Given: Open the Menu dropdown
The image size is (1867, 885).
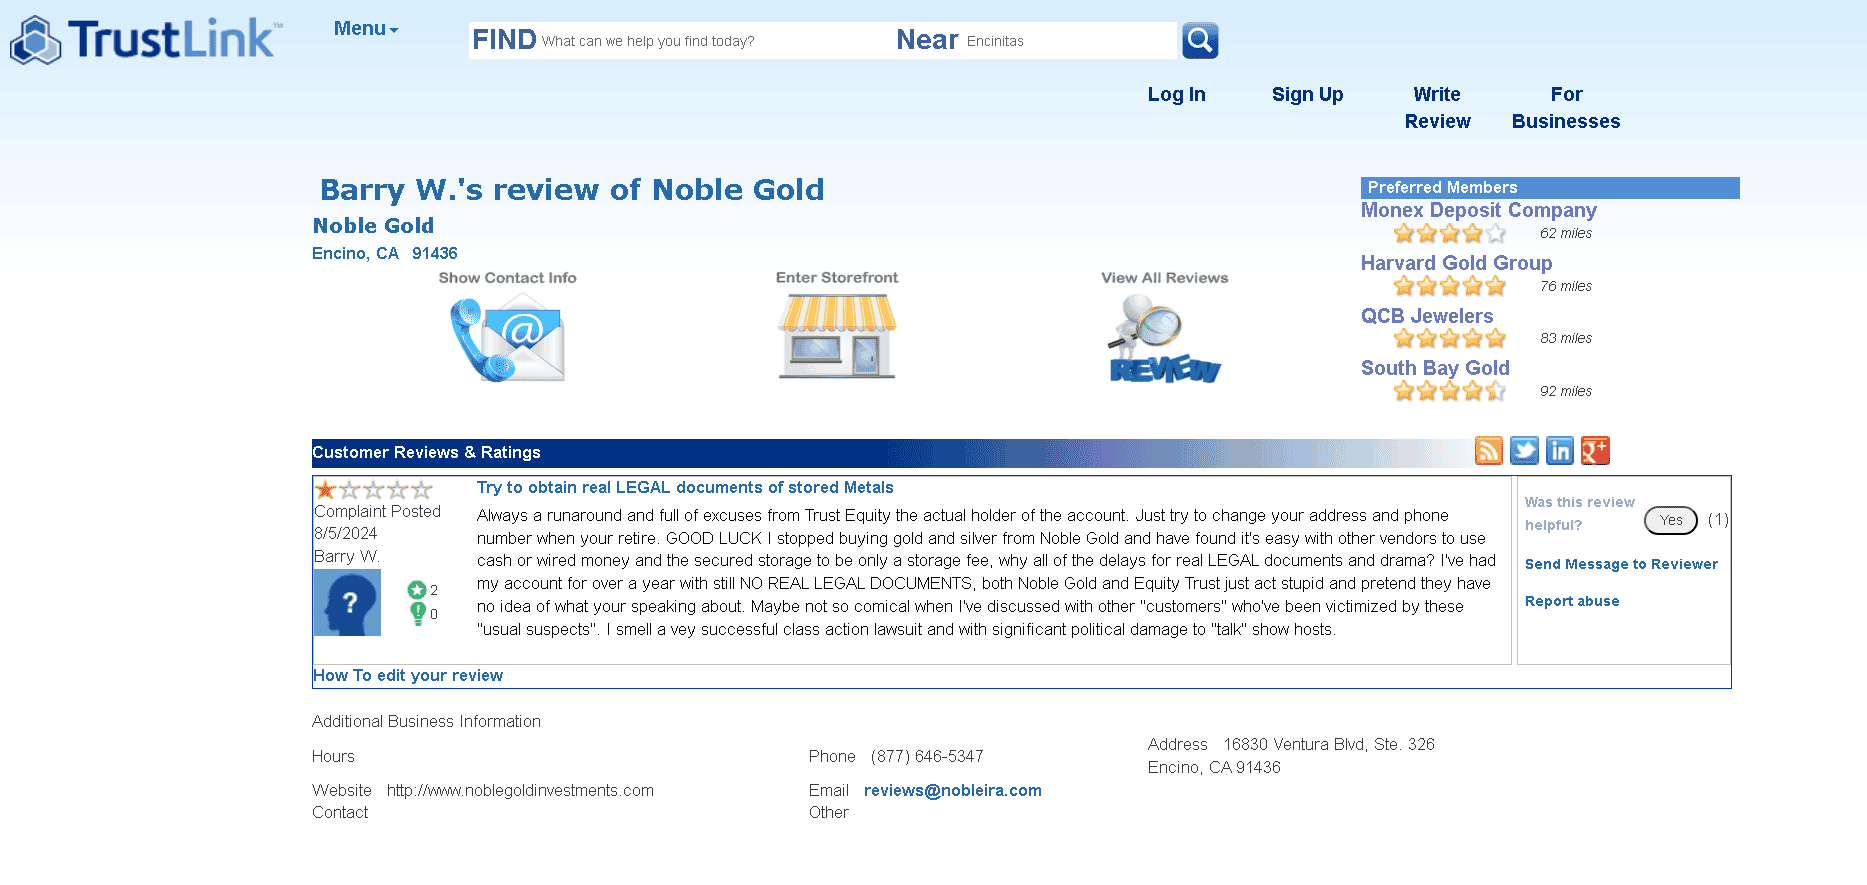Looking at the screenshot, I should [366, 29].
